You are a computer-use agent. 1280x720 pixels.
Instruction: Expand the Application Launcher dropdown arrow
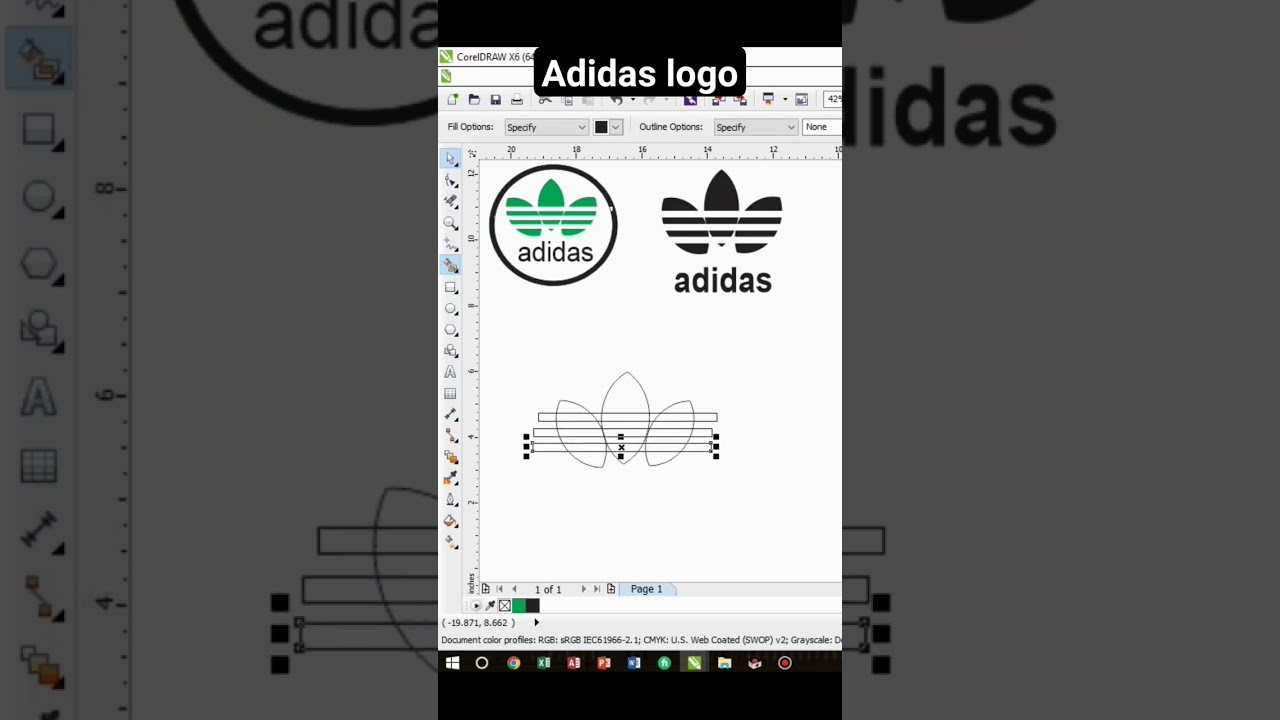(x=785, y=99)
